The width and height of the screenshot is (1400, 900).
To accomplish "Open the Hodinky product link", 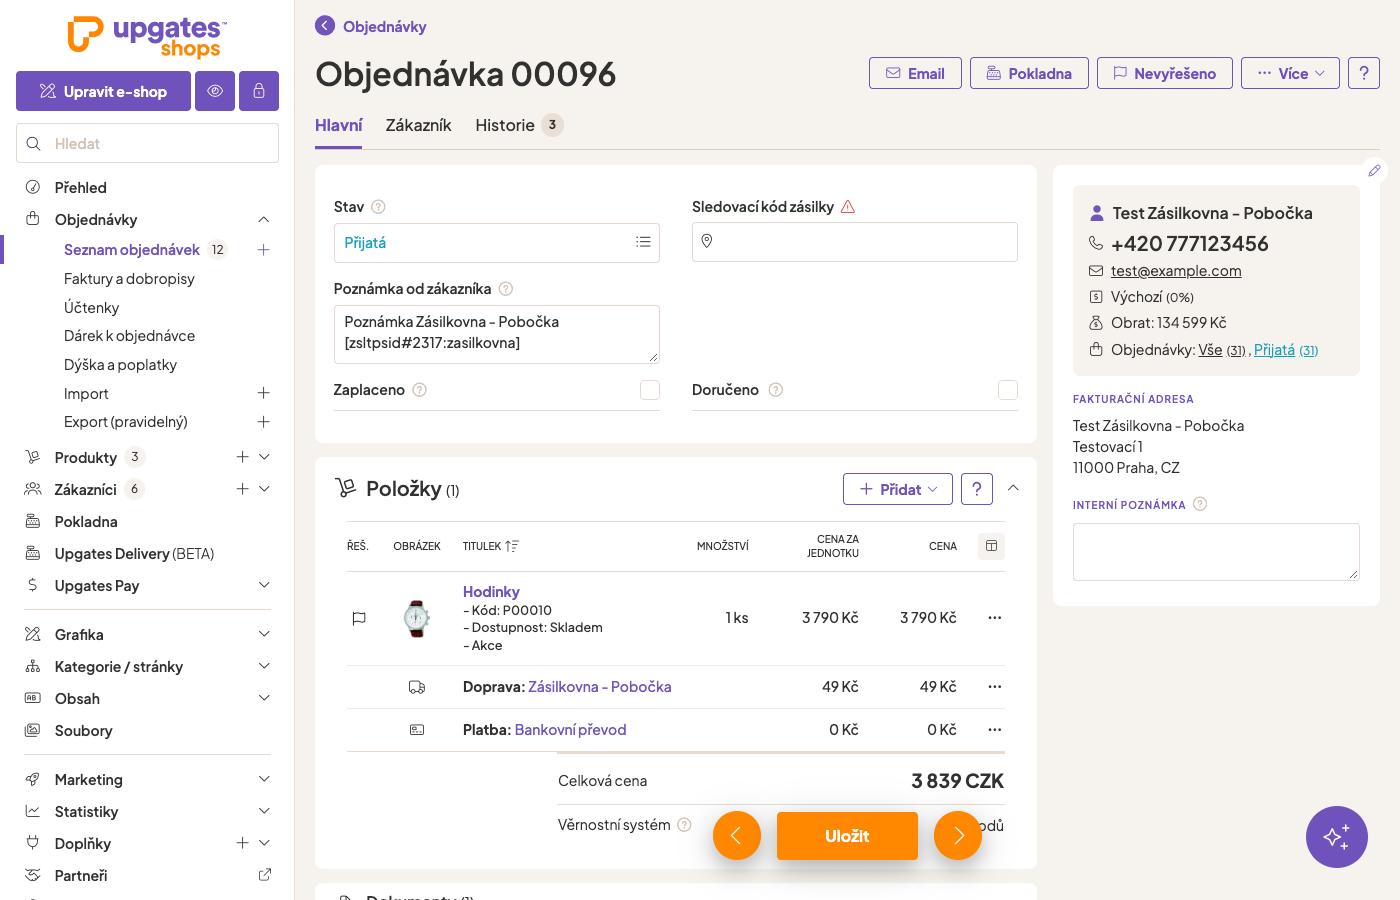I will click(x=491, y=592).
